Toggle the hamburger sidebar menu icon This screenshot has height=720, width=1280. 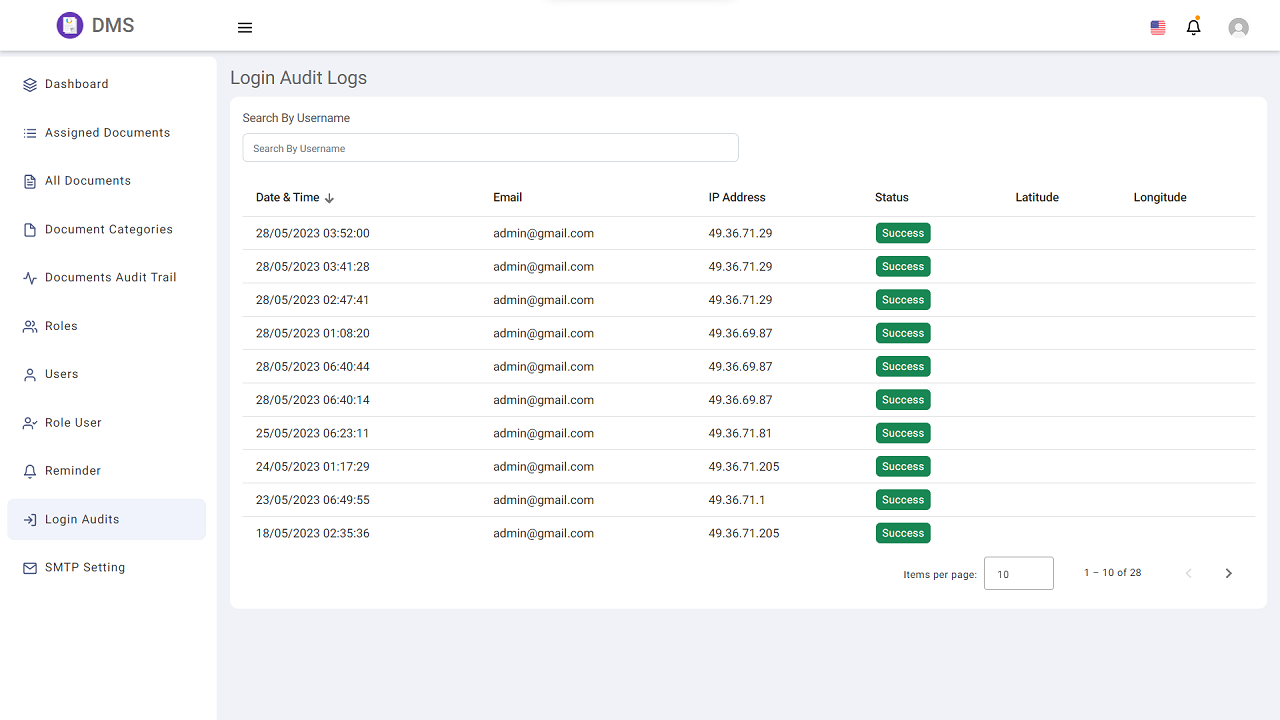[245, 28]
